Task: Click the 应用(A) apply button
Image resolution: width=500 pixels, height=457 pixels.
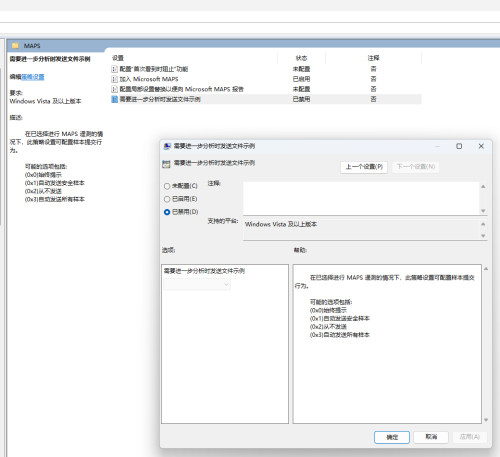Action: (x=469, y=437)
